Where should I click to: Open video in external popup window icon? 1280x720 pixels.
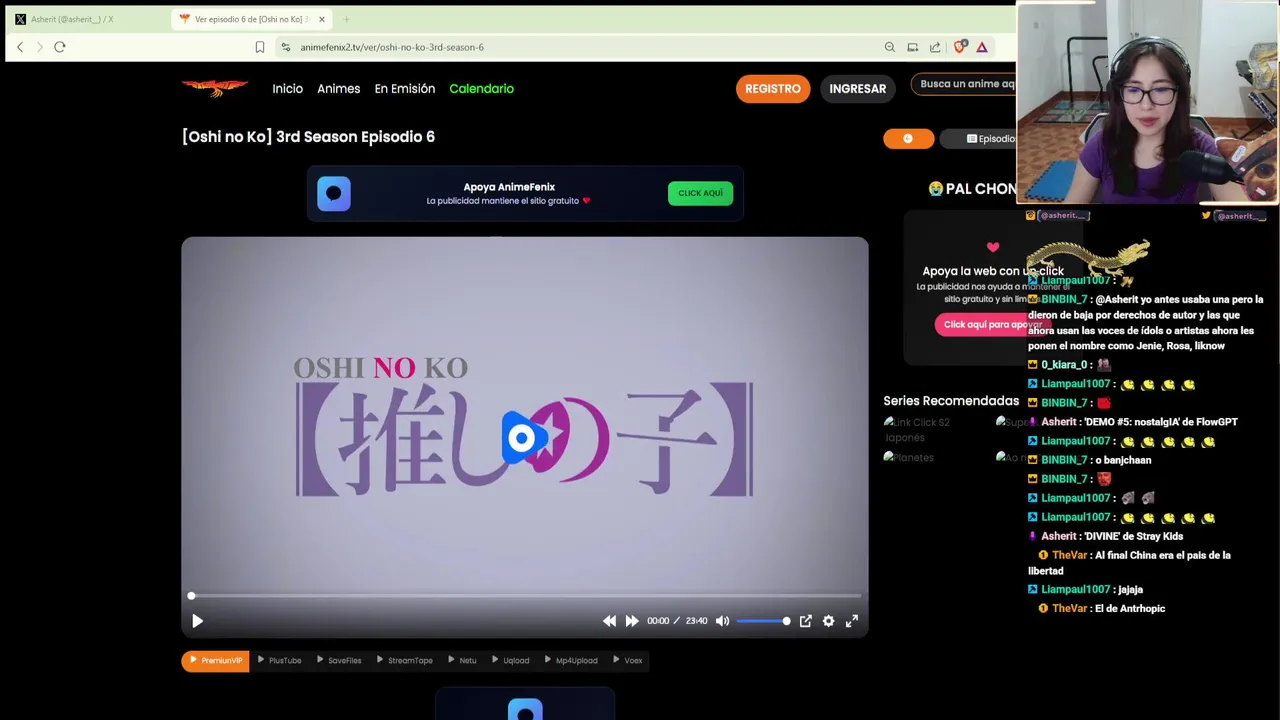point(805,621)
